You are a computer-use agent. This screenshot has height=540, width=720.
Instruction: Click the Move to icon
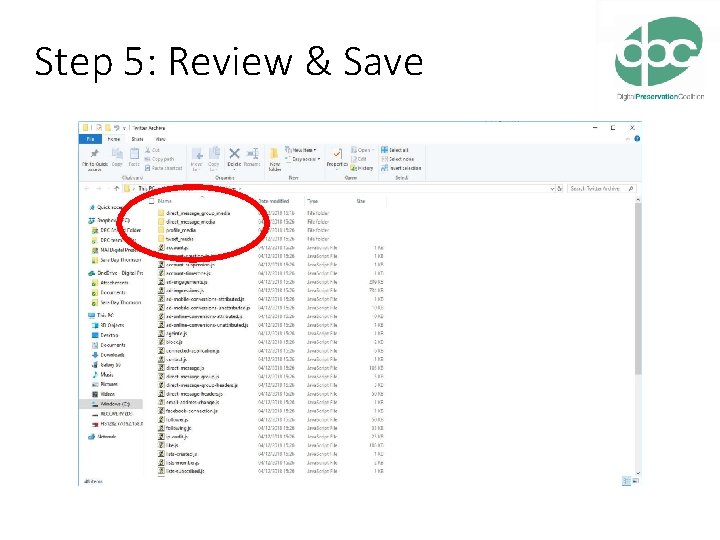(x=197, y=154)
